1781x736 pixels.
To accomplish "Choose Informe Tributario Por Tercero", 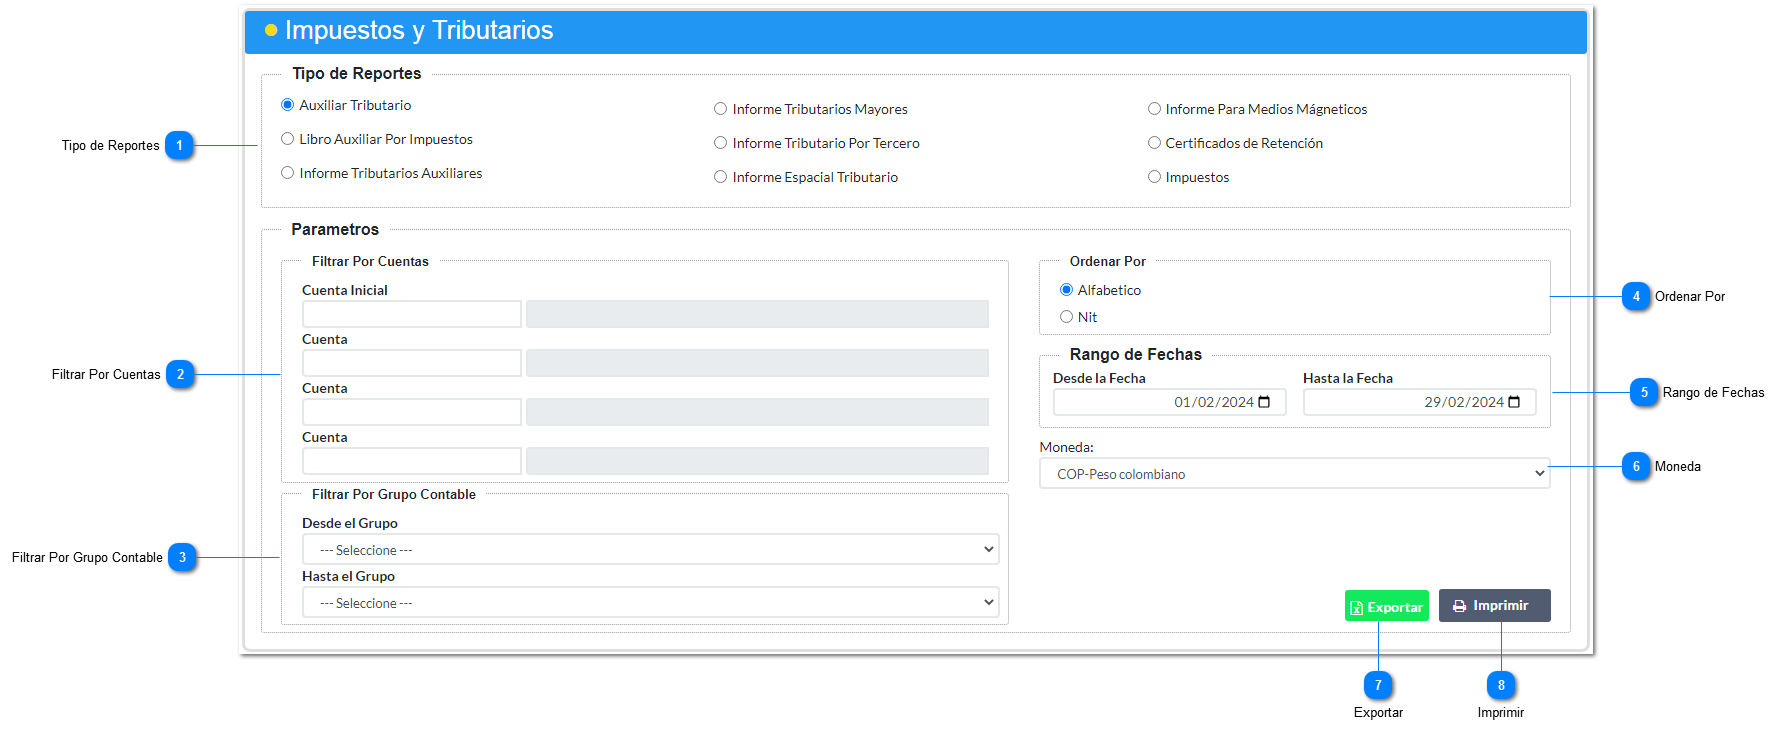I will [x=720, y=143].
